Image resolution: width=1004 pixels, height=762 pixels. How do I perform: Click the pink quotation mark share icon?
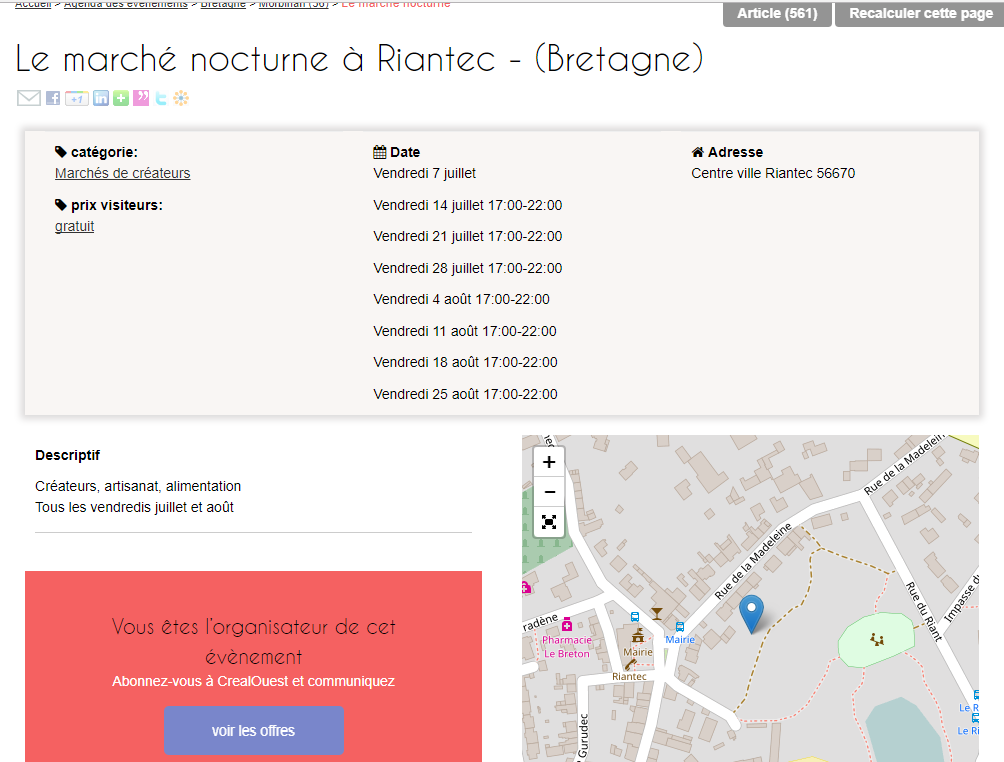pyautogui.click(x=141, y=98)
